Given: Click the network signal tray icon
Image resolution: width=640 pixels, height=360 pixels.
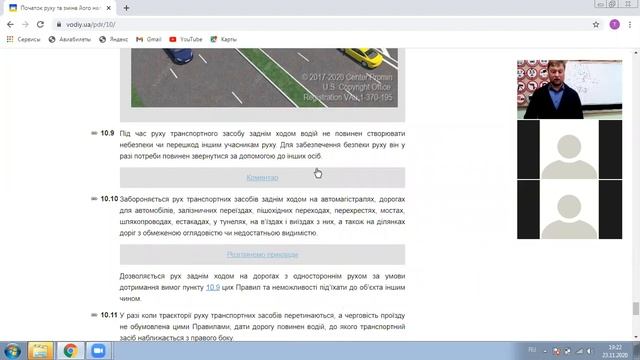Looking at the screenshot, I should click(x=580, y=351).
